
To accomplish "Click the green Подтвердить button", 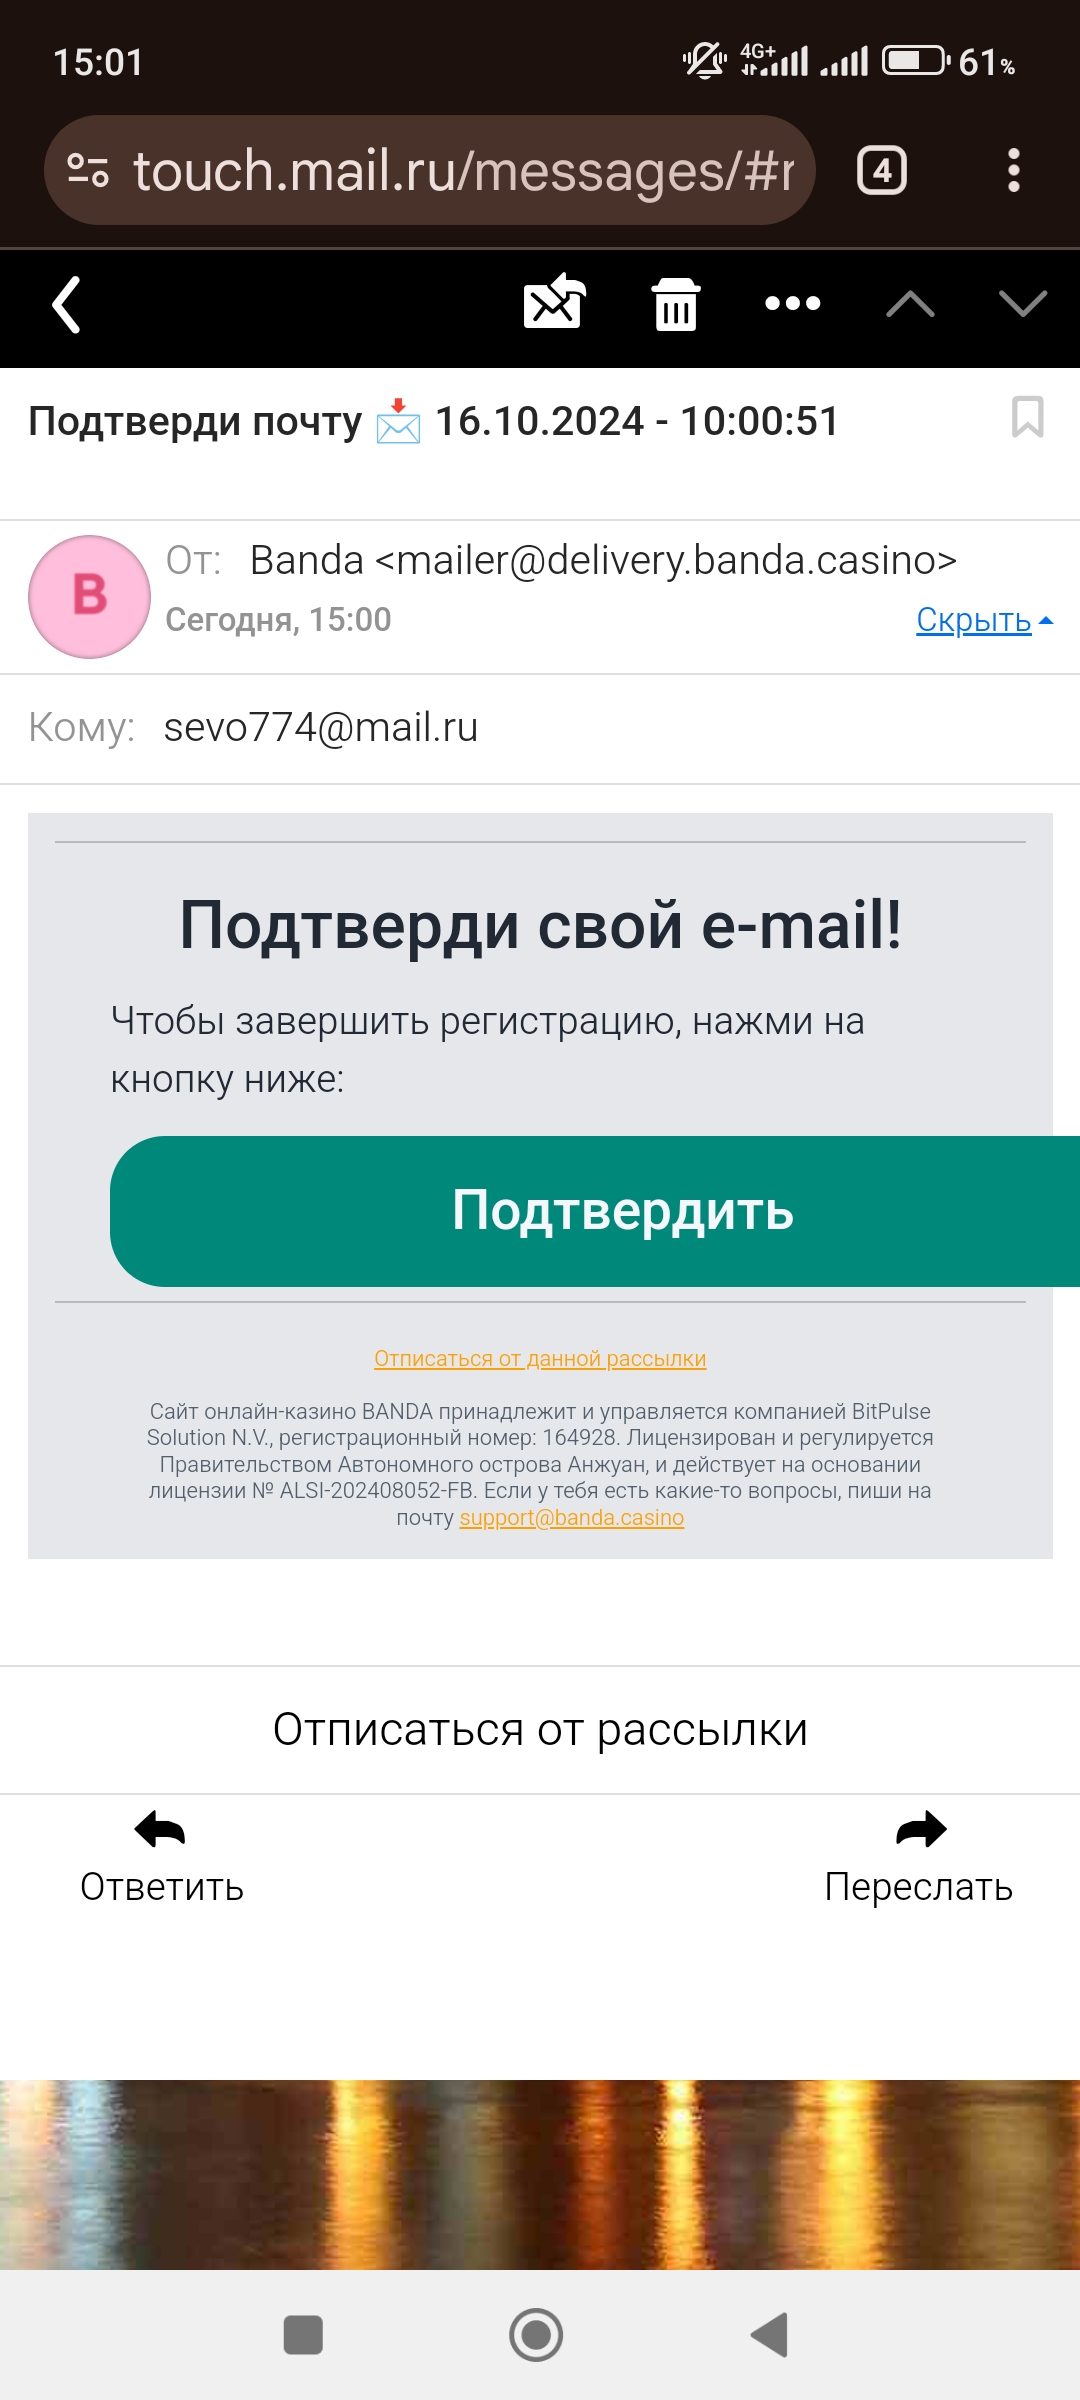I will click(x=595, y=1211).
